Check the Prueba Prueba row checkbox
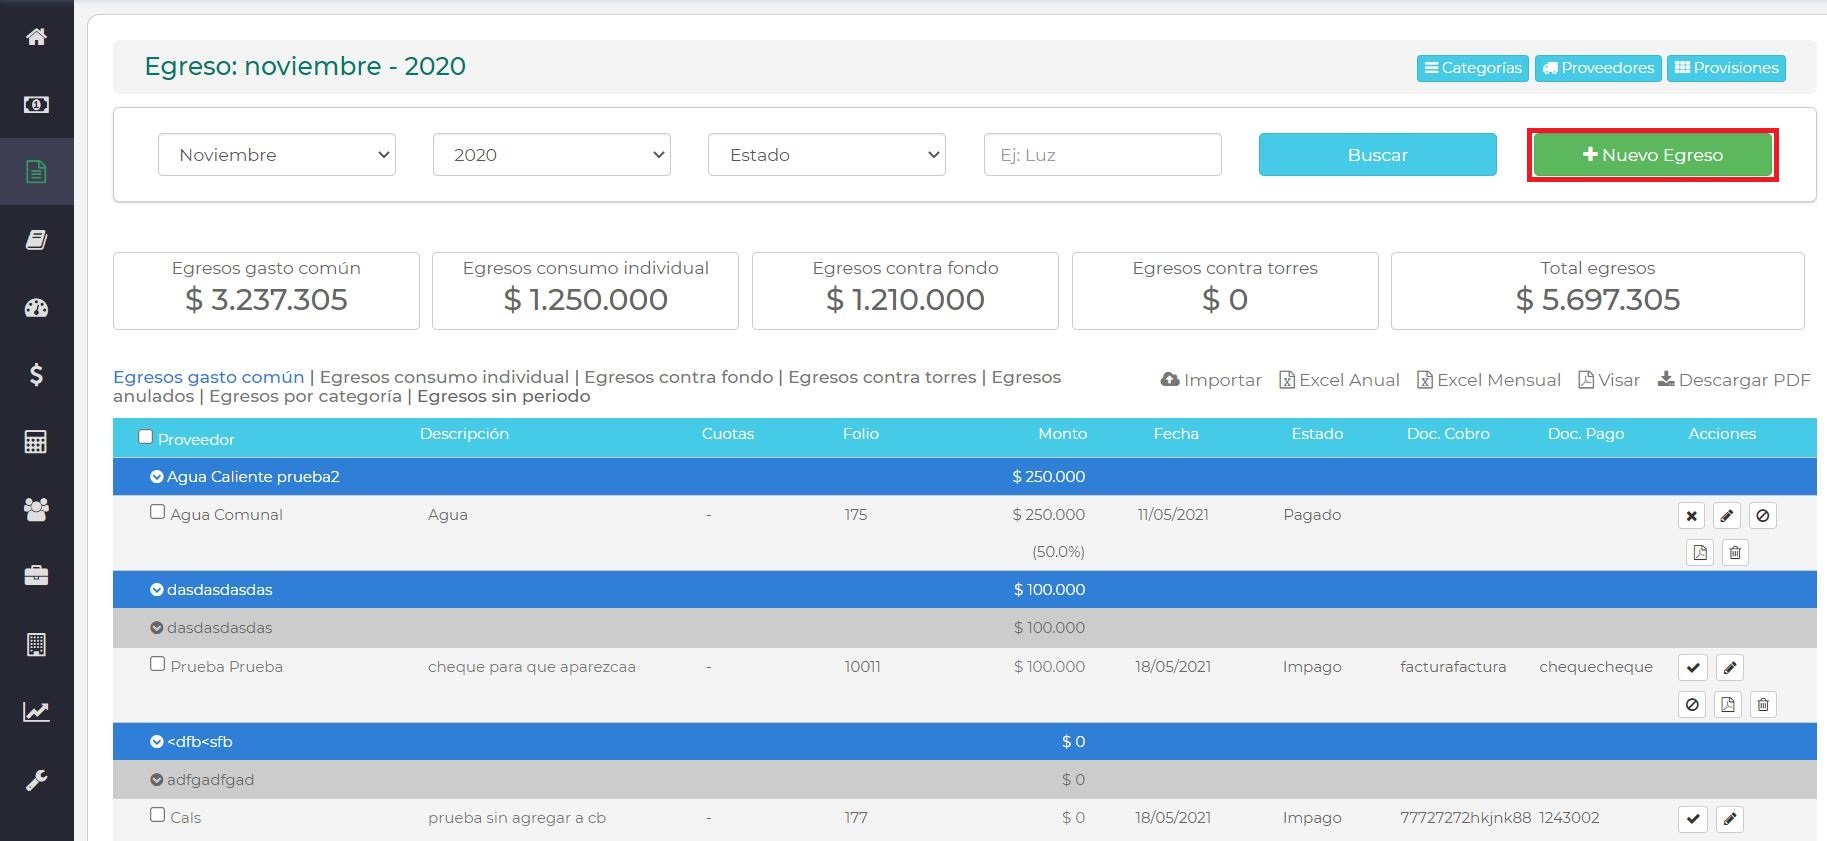 [157, 664]
